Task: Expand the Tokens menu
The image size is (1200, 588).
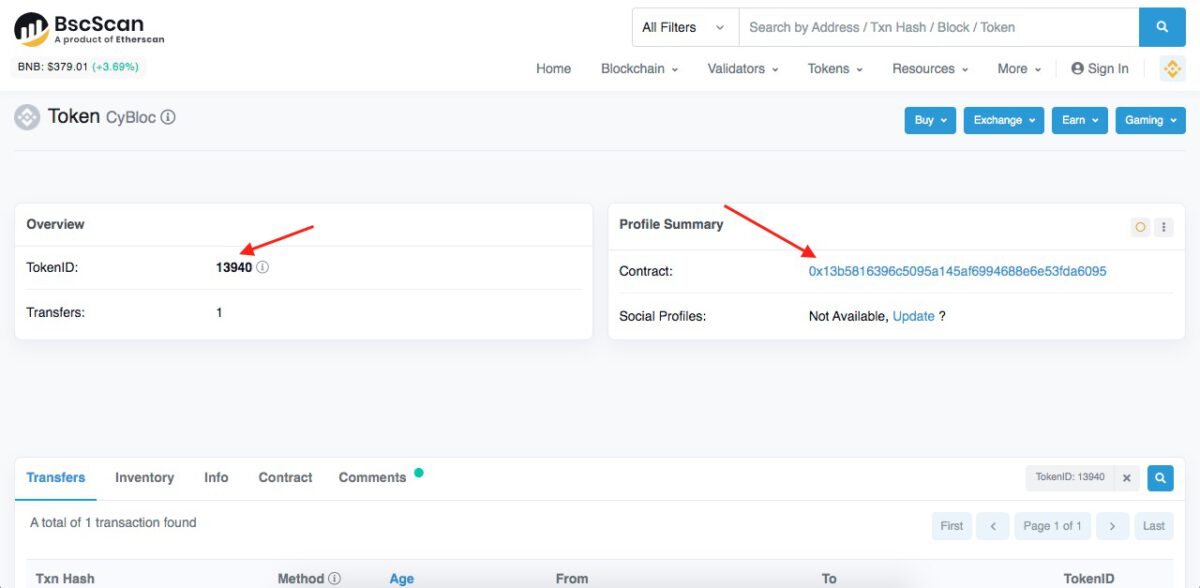Action: click(x=835, y=69)
